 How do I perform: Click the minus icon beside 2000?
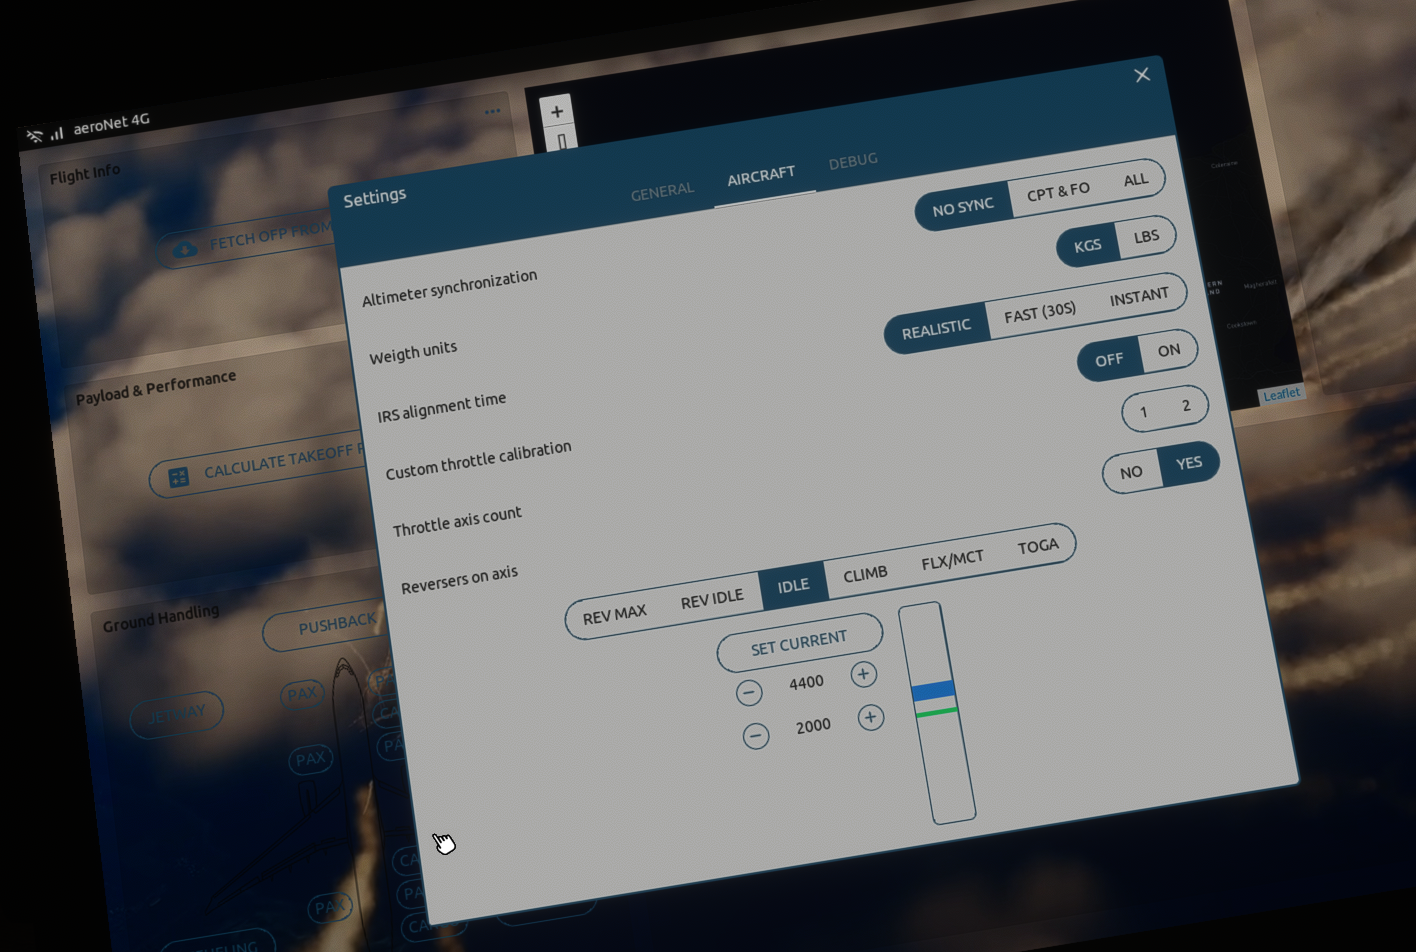[756, 736]
